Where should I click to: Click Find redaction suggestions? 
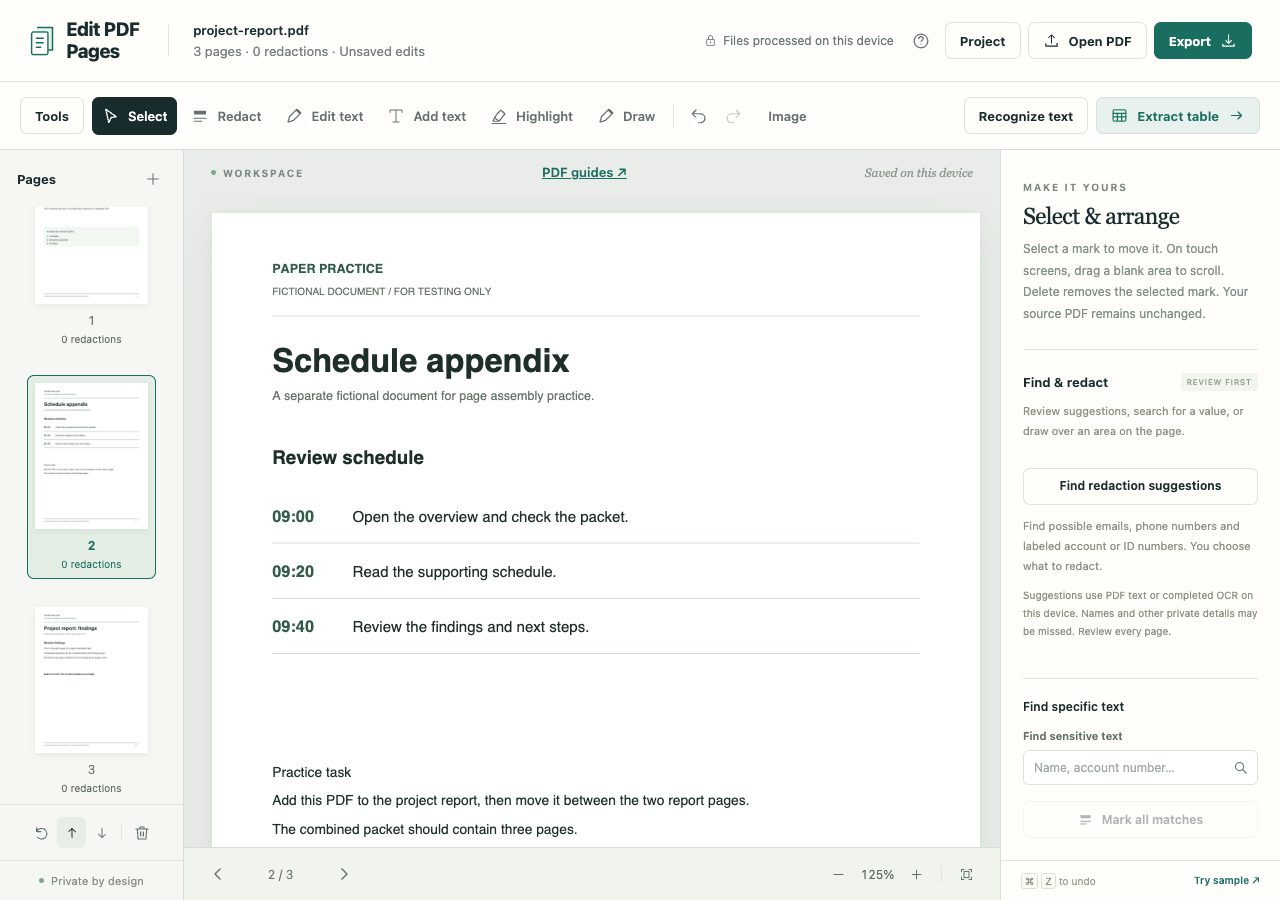pyautogui.click(x=1140, y=486)
